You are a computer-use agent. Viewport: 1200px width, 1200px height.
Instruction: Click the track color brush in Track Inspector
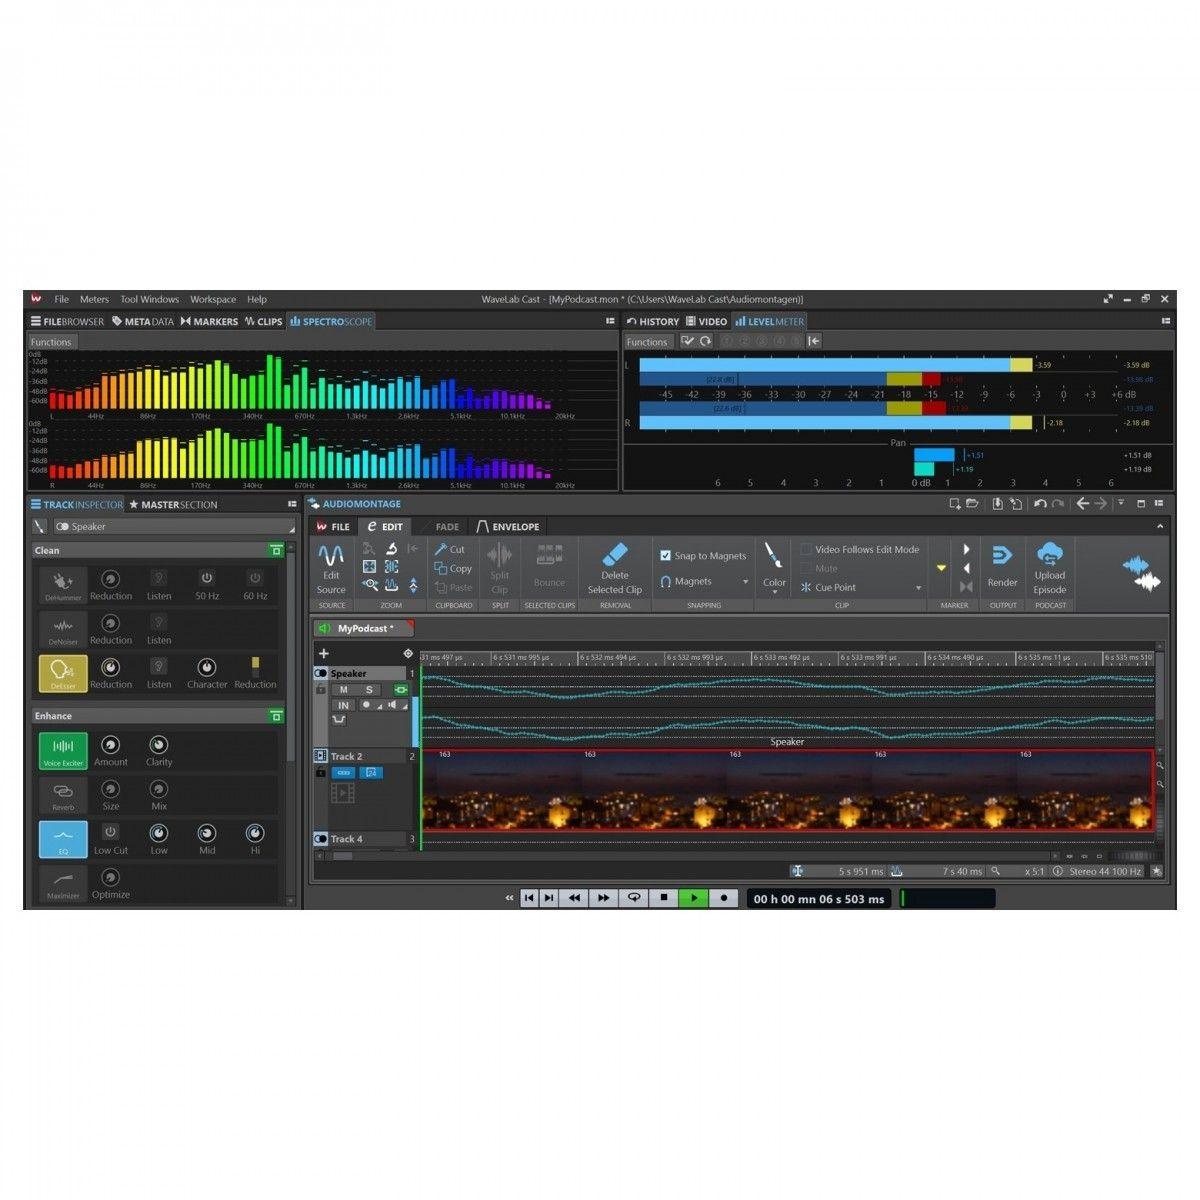39,526
